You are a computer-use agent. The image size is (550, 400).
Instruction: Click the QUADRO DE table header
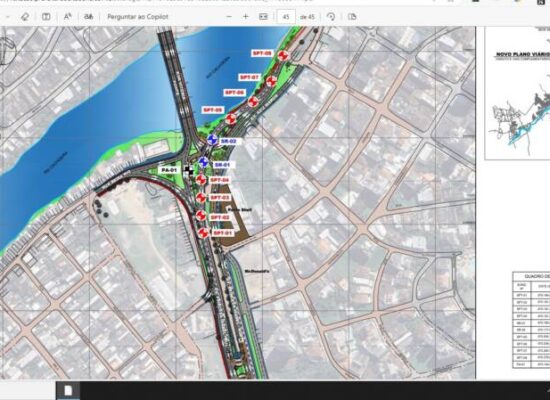(531, 276)
